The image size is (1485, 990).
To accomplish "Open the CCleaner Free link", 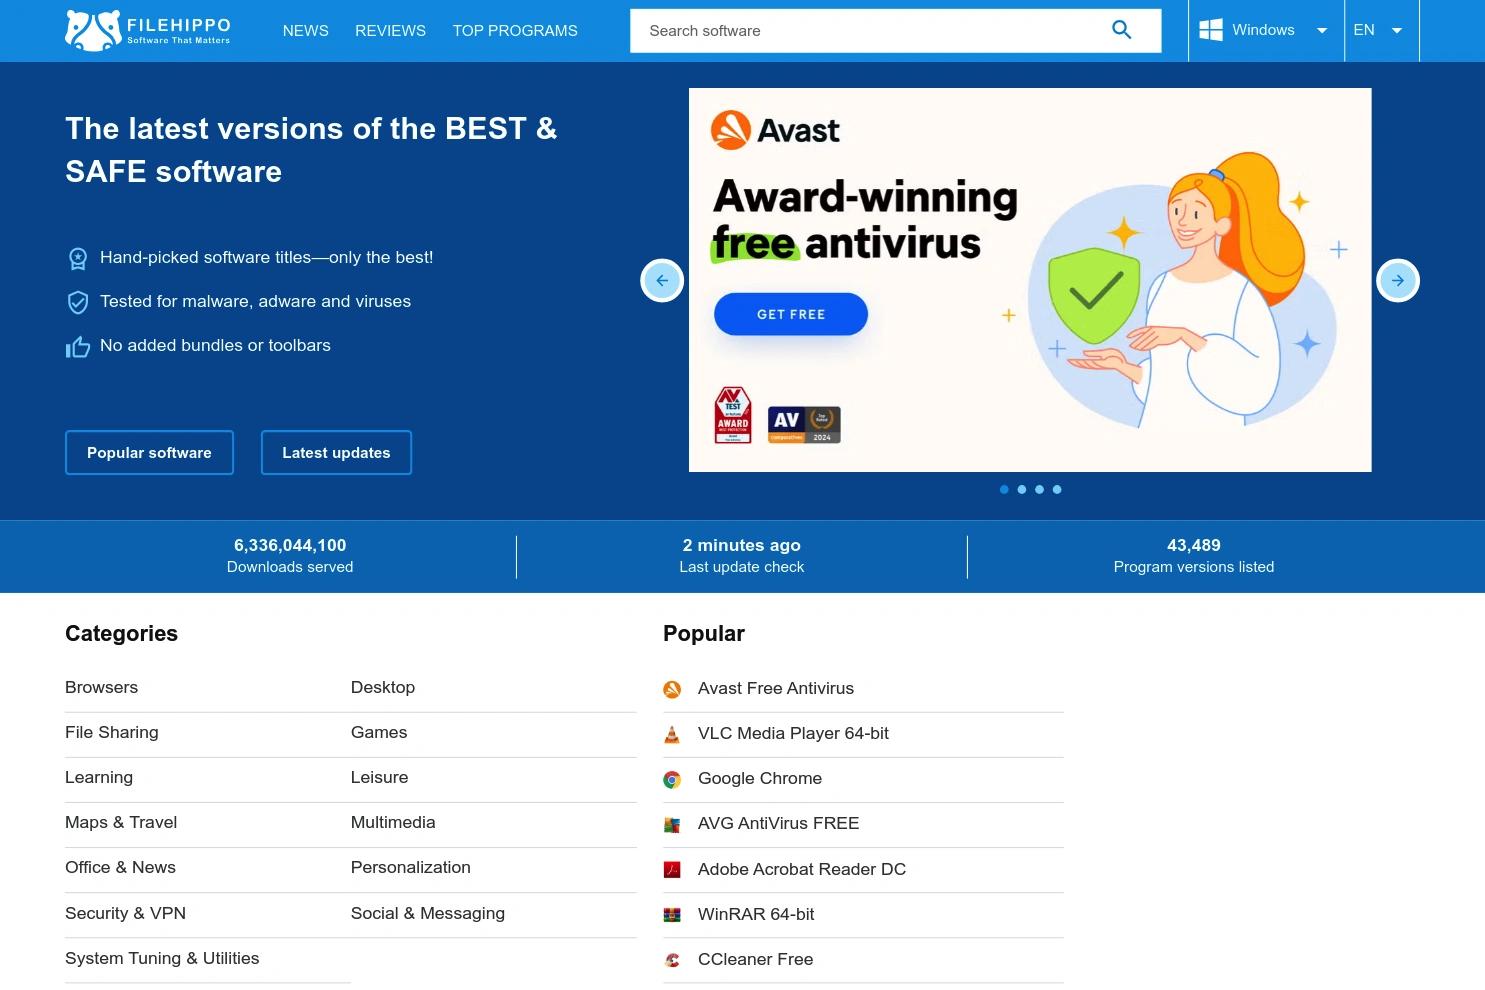I will [755, 960].
